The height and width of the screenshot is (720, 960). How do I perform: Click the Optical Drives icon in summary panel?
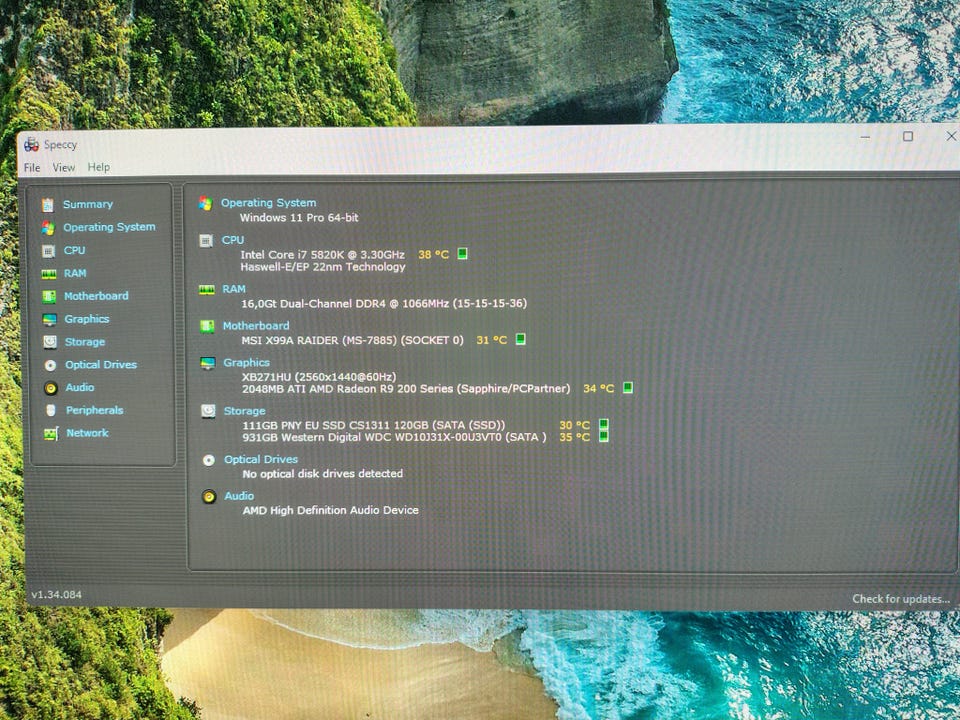tap(209, 460)
